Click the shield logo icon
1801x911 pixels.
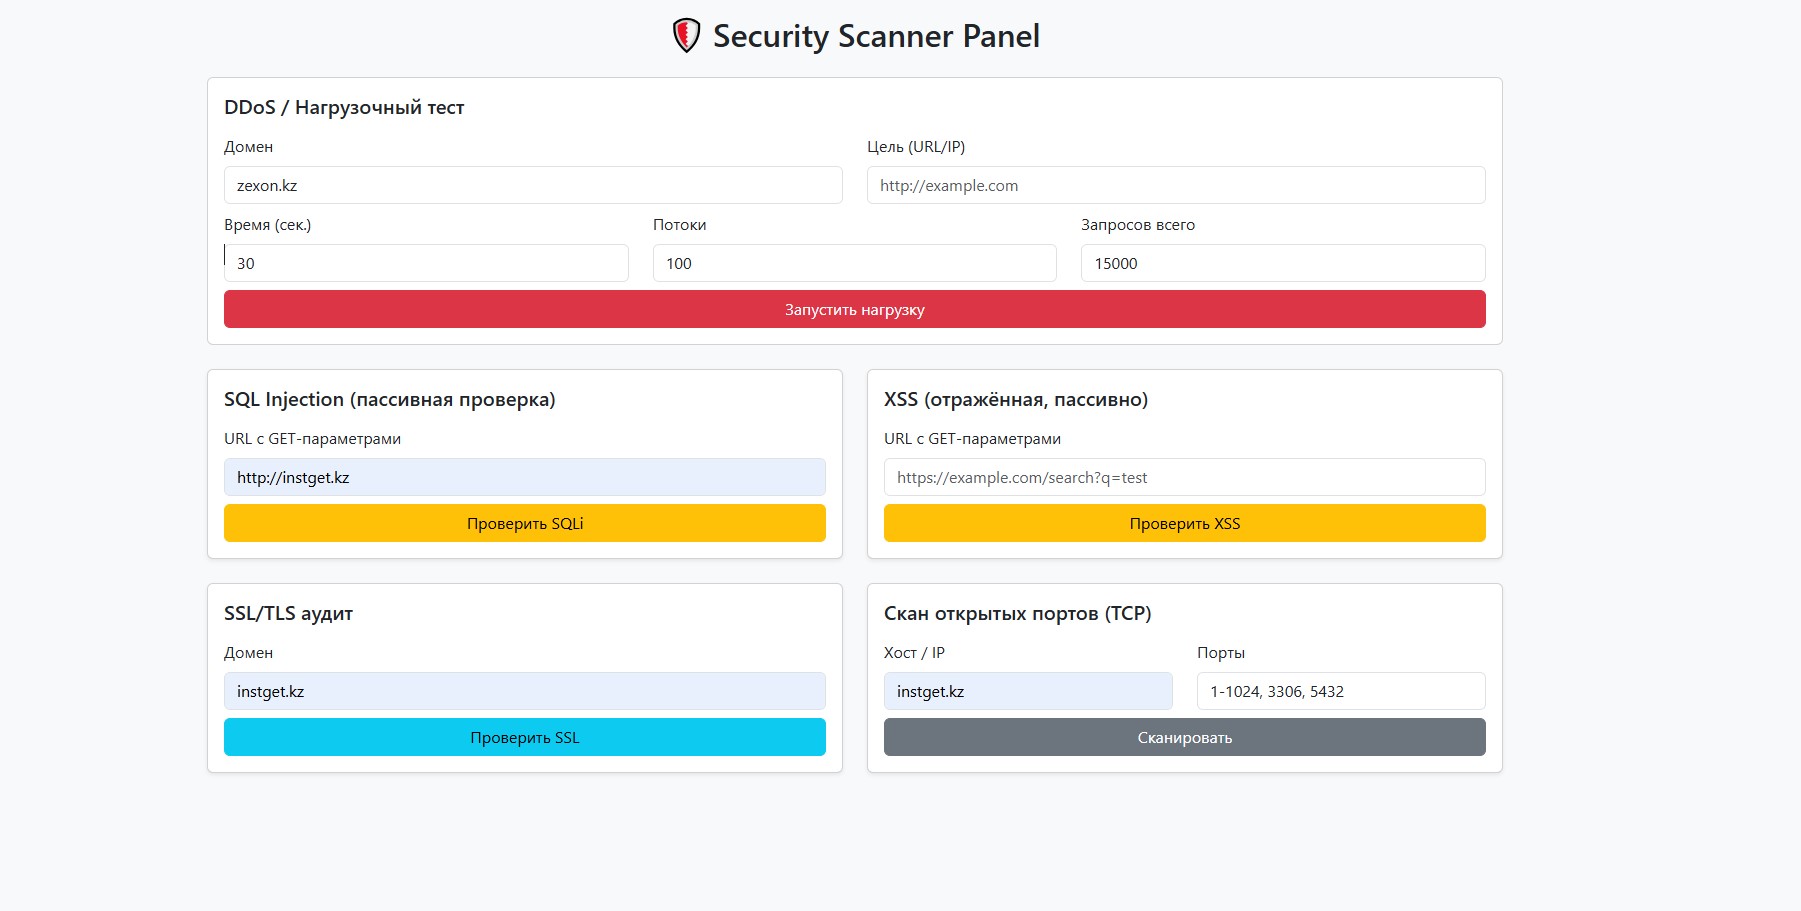tap(686, 36)
